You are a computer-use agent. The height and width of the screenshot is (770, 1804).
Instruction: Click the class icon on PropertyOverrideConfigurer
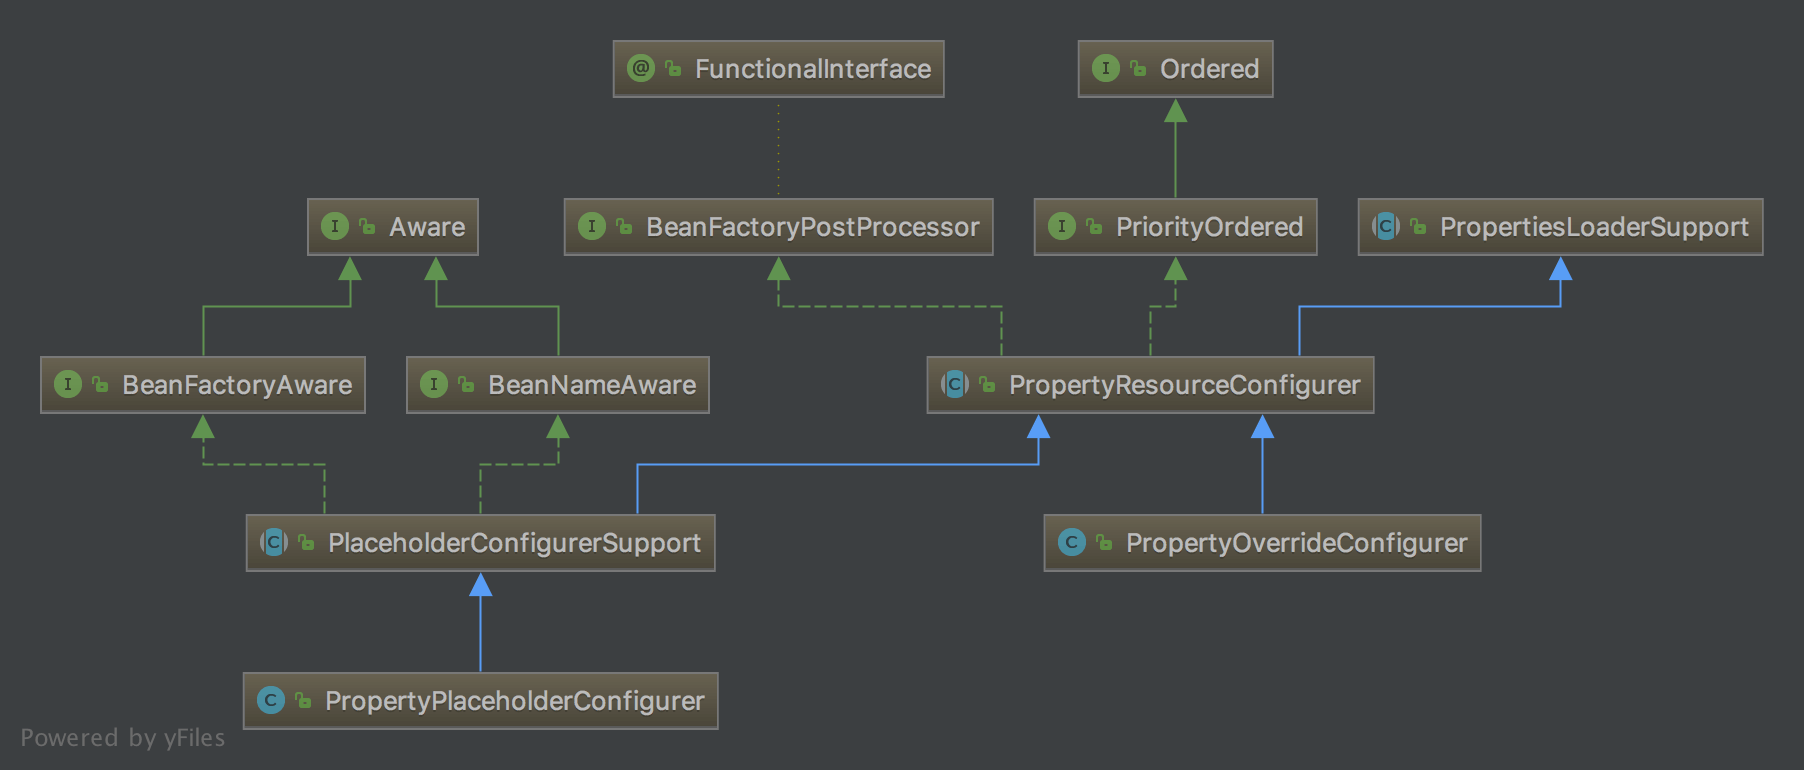(x=1071, y=542)
